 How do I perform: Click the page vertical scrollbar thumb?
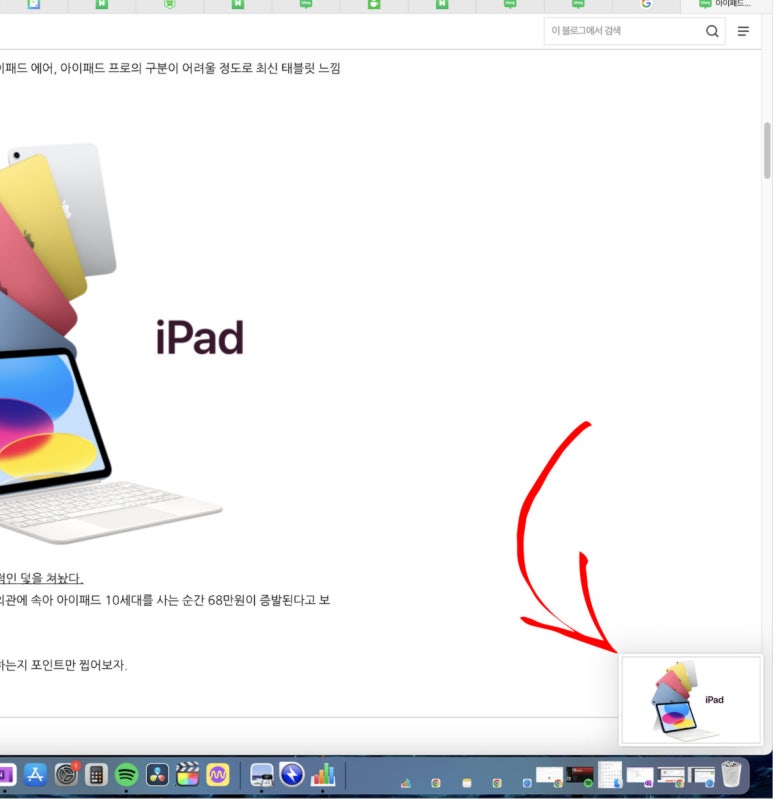coord(767,150)
